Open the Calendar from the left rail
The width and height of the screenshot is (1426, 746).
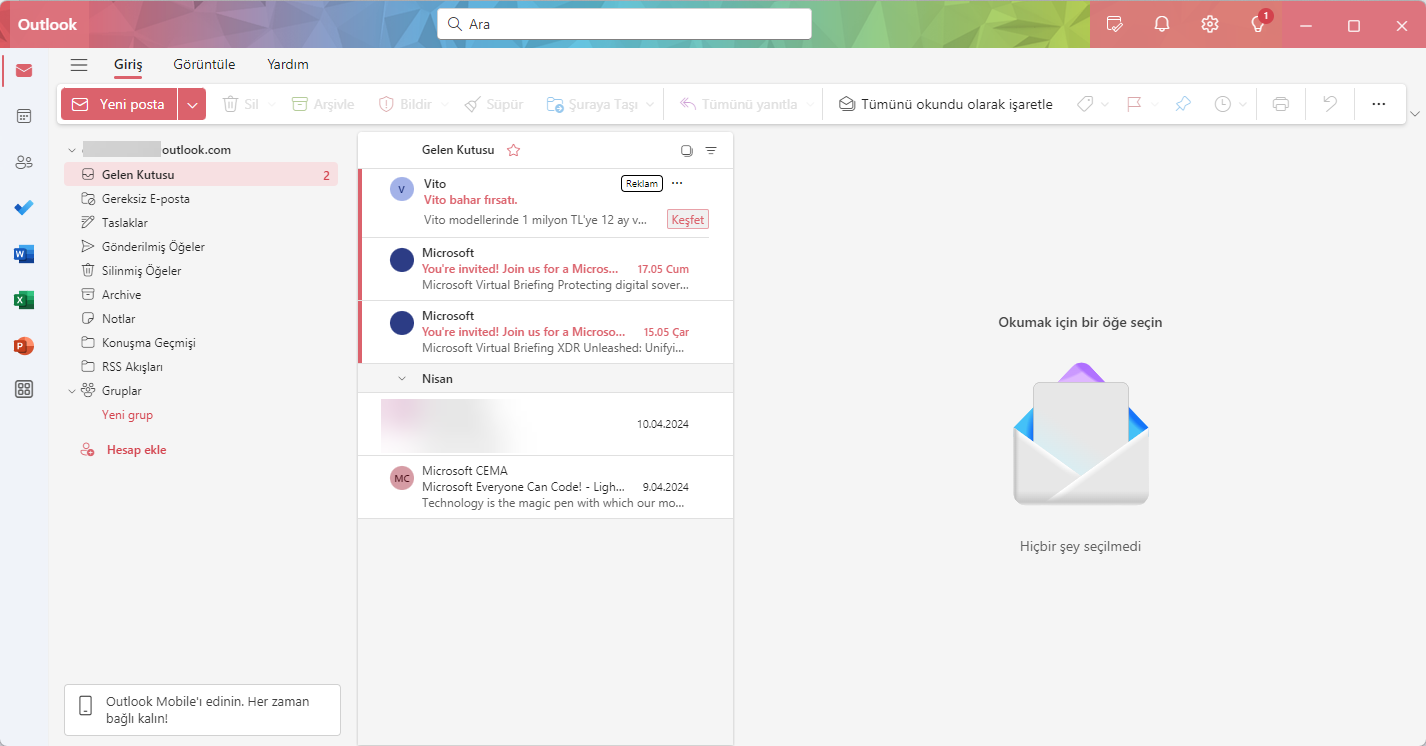click(x=24, y=116)
